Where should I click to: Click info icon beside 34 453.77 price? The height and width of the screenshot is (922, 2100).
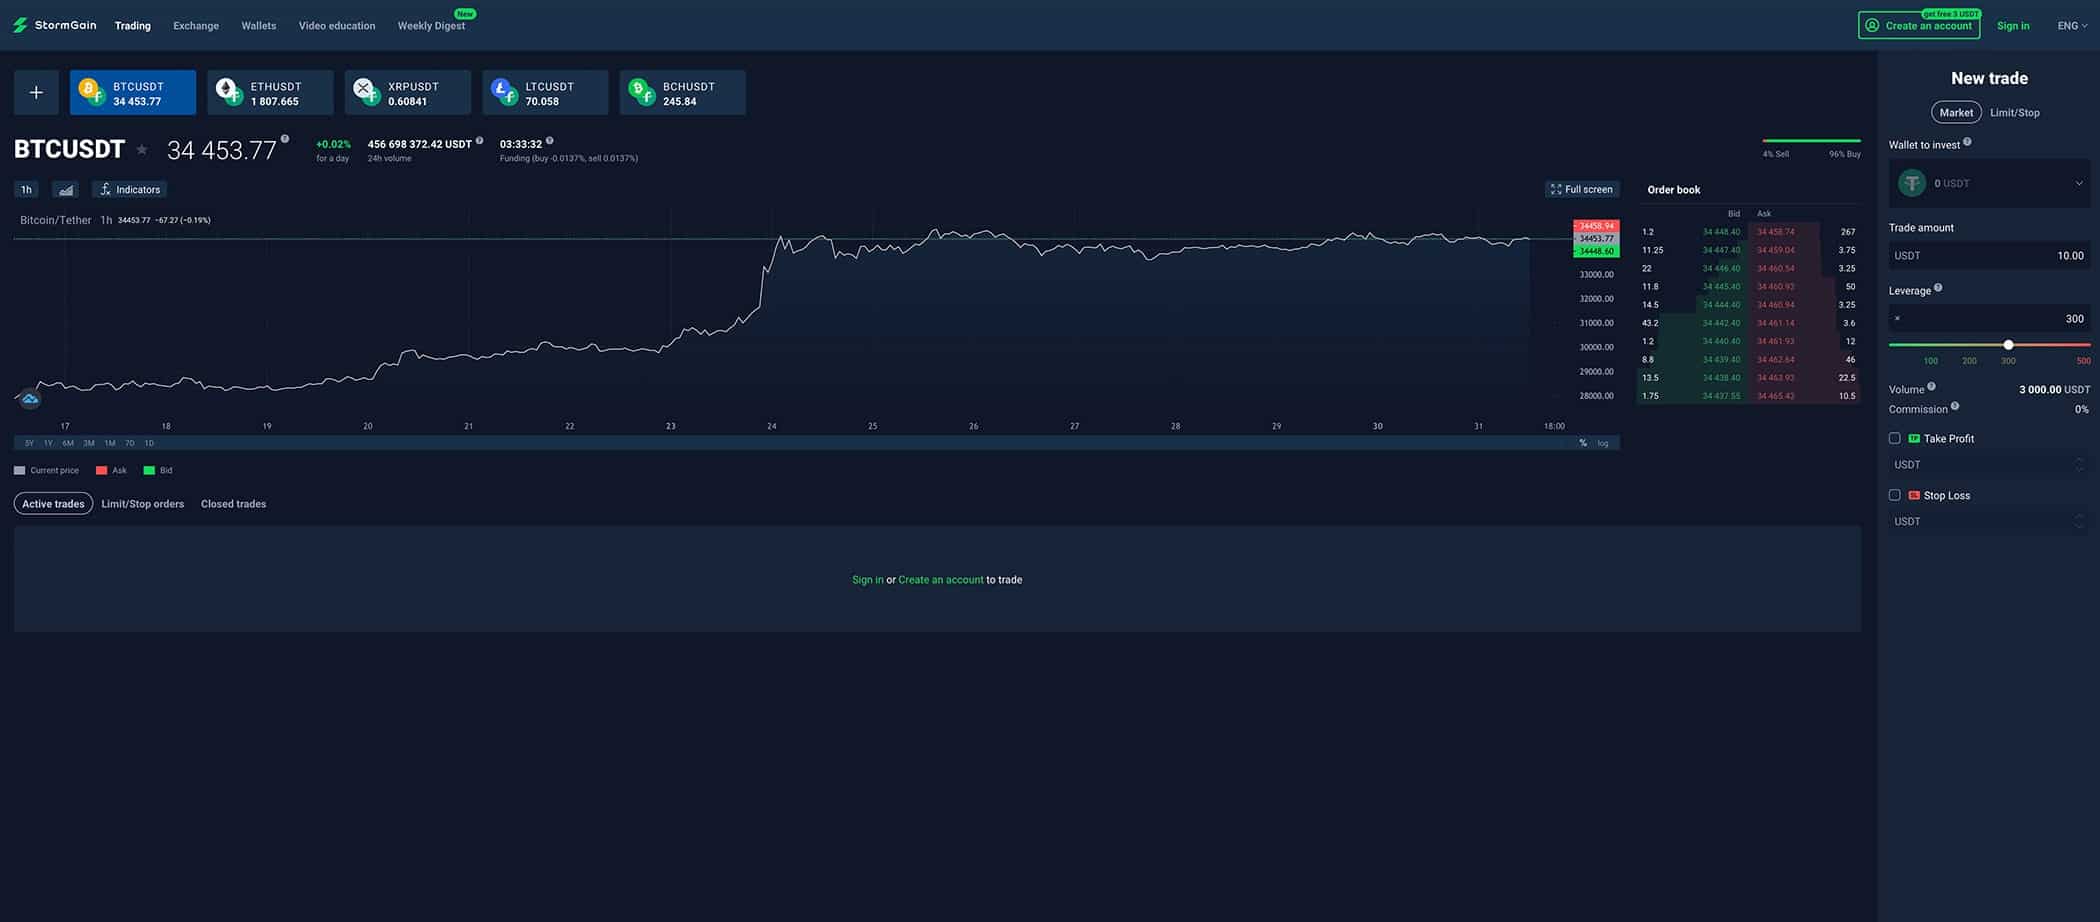point(285,139)
